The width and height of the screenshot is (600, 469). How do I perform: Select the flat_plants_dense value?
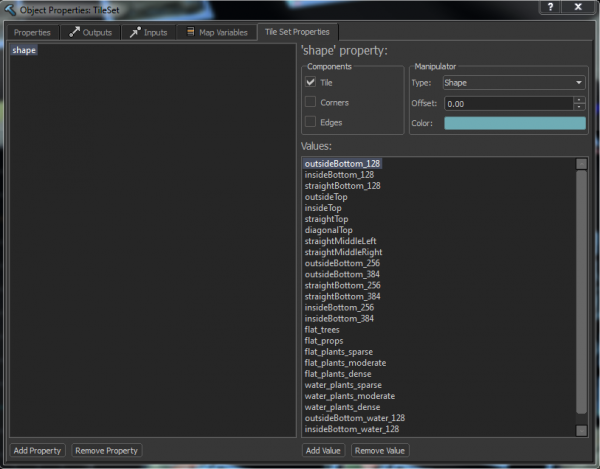[338, 374]
